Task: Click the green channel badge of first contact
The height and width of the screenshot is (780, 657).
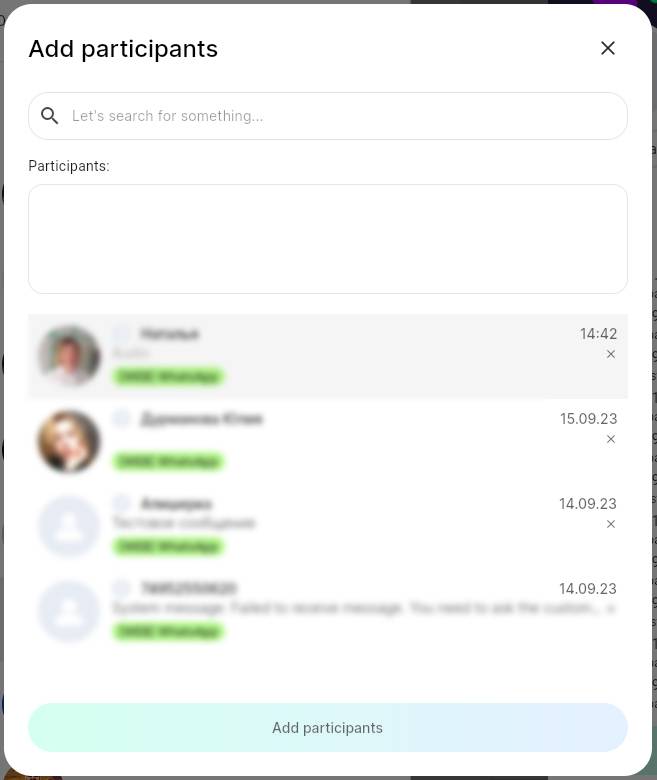Action: click(x=169, y=377)
